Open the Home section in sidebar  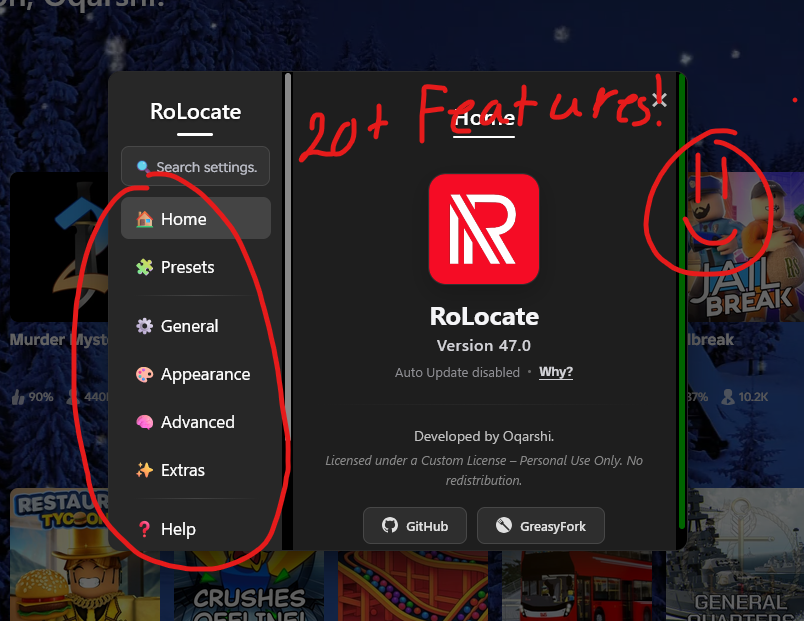click(195, 218)
